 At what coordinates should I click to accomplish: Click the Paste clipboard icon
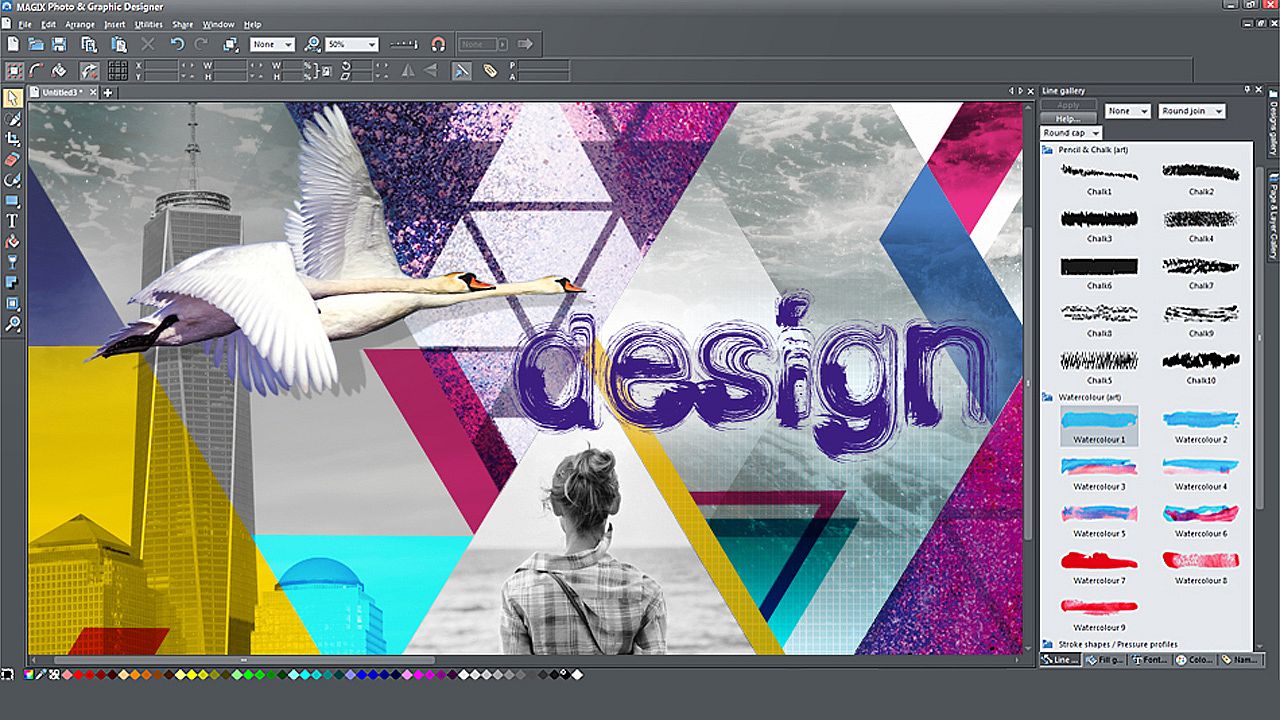pos(119,44)
